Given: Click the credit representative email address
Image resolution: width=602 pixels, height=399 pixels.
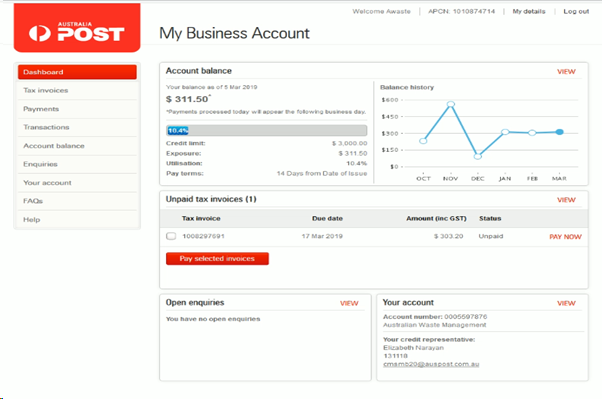Looking at the screenshot, I should click(431, 364).
